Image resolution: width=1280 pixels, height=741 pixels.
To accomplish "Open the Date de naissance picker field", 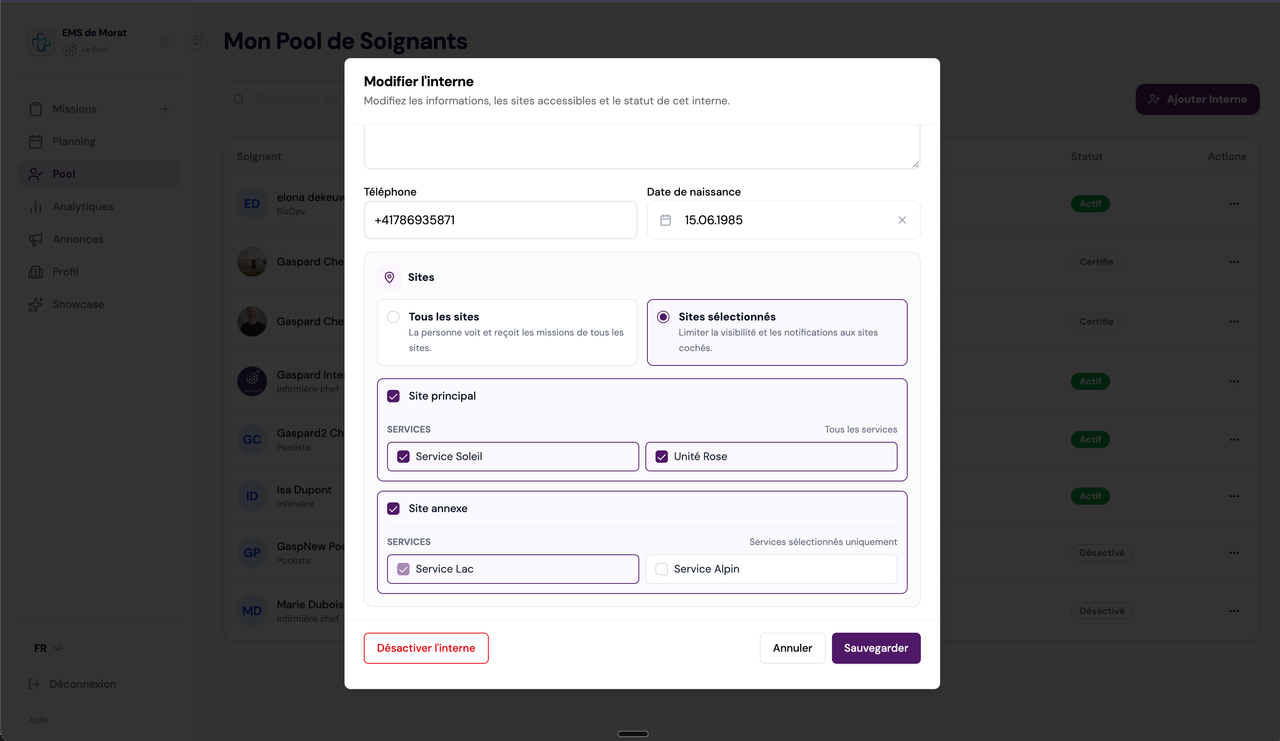I will tap(784, 220).
